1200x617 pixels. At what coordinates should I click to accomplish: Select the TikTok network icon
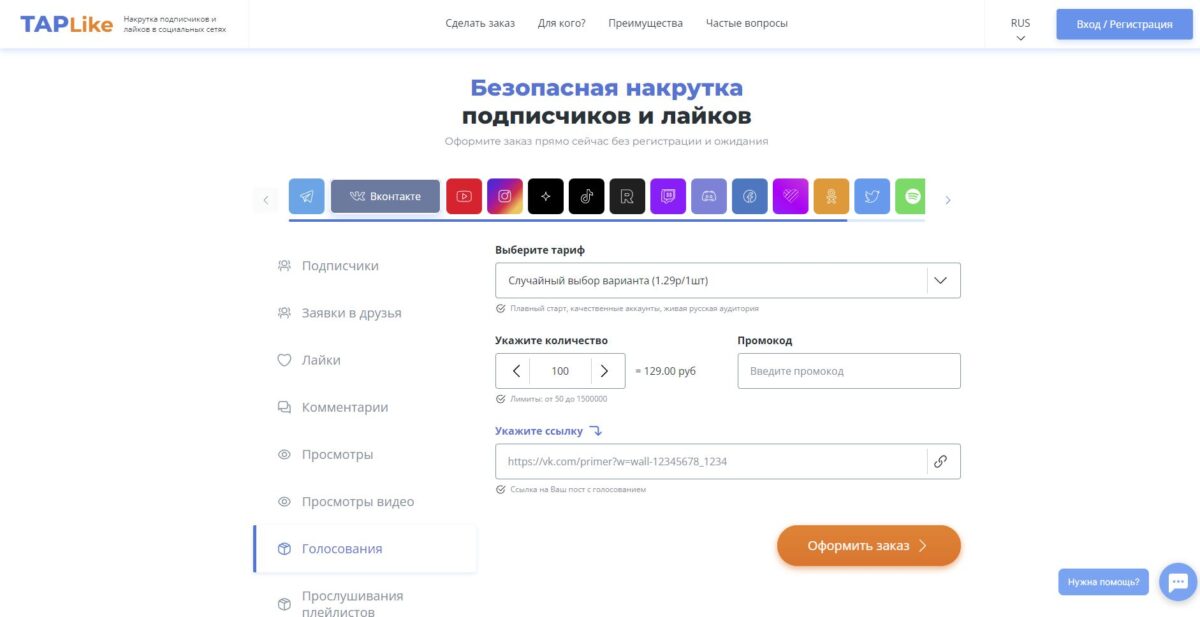click(x=587, y=196)
